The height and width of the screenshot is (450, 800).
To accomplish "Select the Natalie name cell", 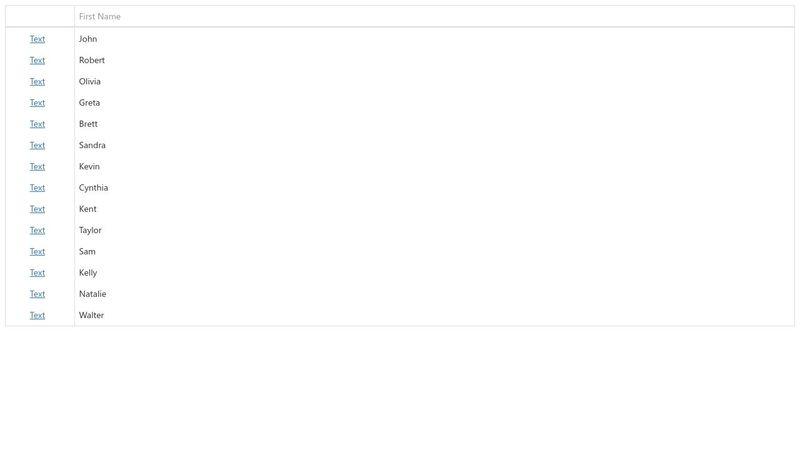I will (x=434, y=294).
